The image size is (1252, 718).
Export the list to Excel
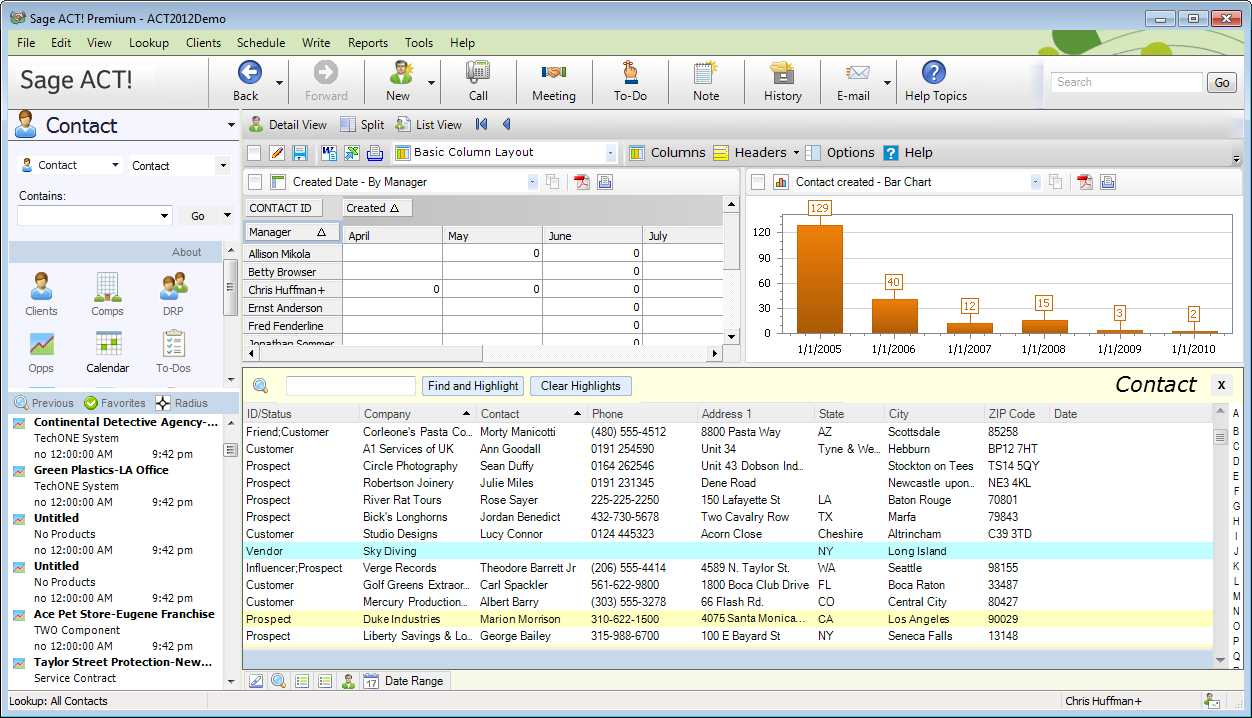[352, 153]
